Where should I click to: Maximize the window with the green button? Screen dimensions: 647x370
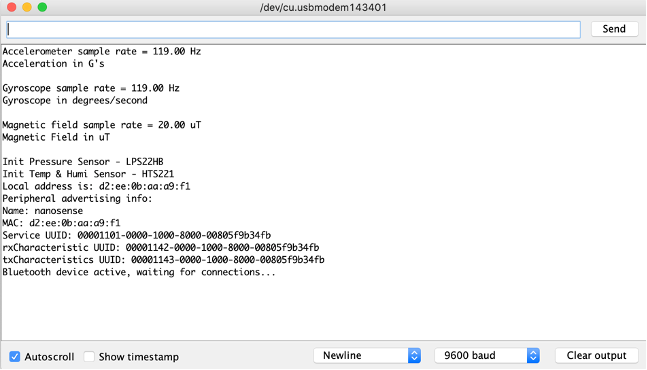[x=42, y=7]
